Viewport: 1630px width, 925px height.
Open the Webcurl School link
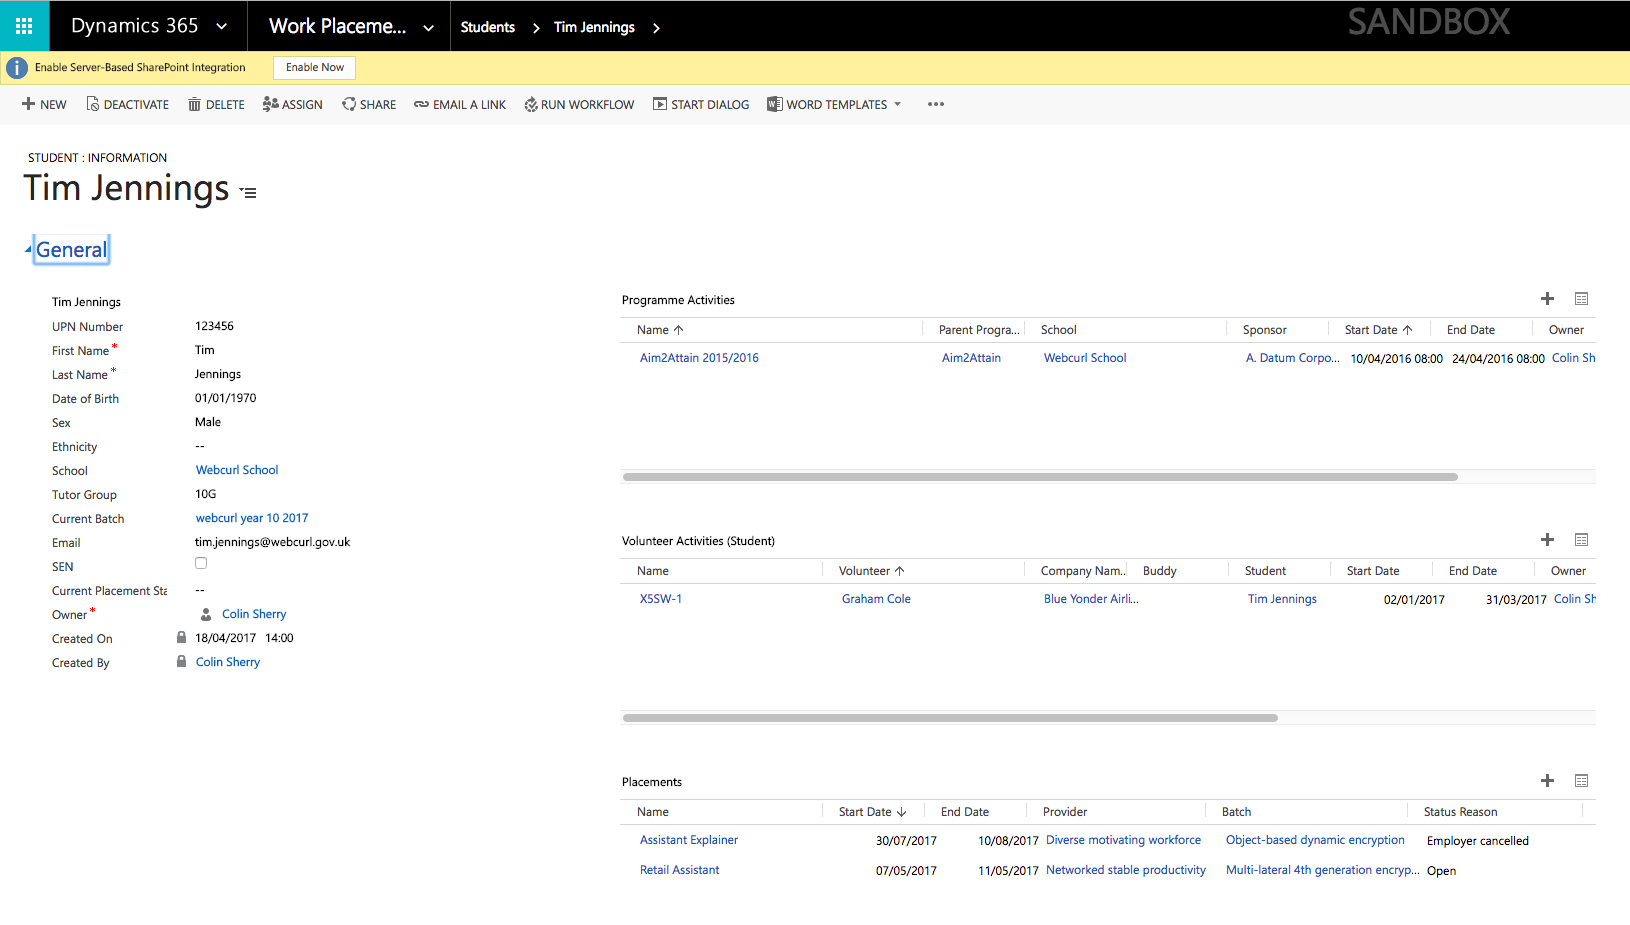pos(236,469)
